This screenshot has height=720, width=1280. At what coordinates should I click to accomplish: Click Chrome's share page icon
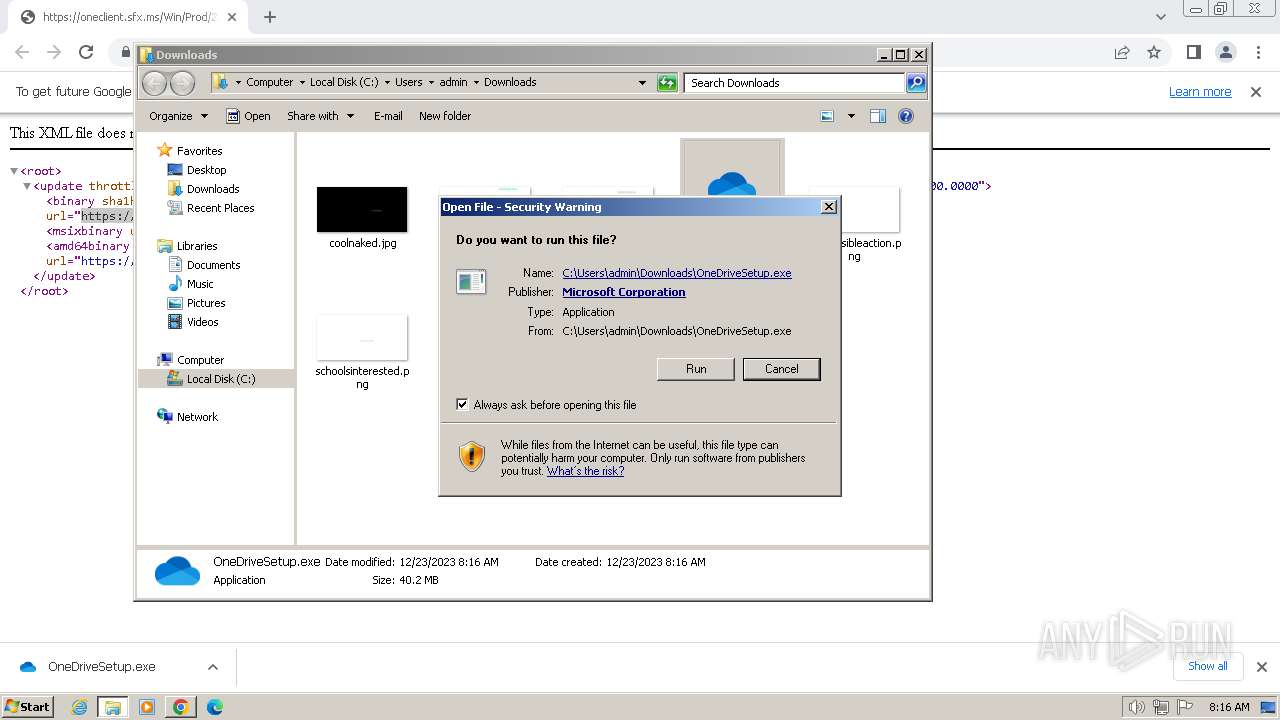pos(1122,52)
